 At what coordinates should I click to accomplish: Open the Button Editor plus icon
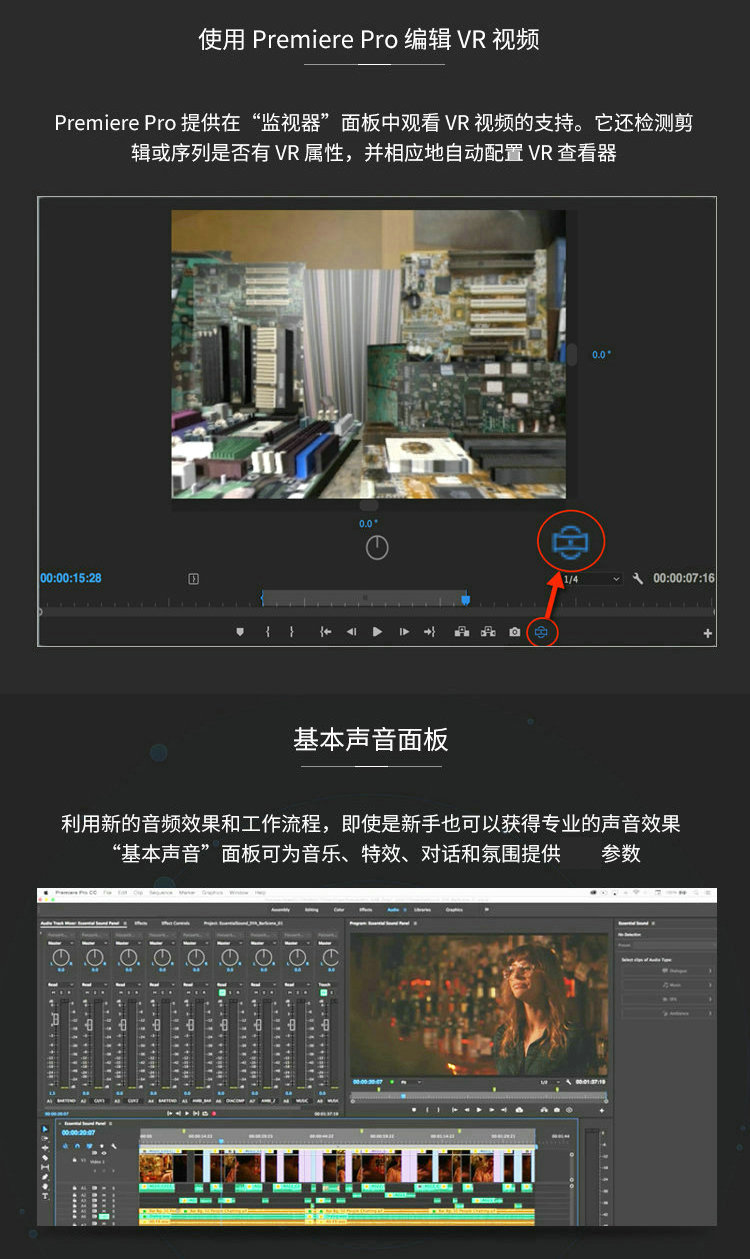(708, 634)
